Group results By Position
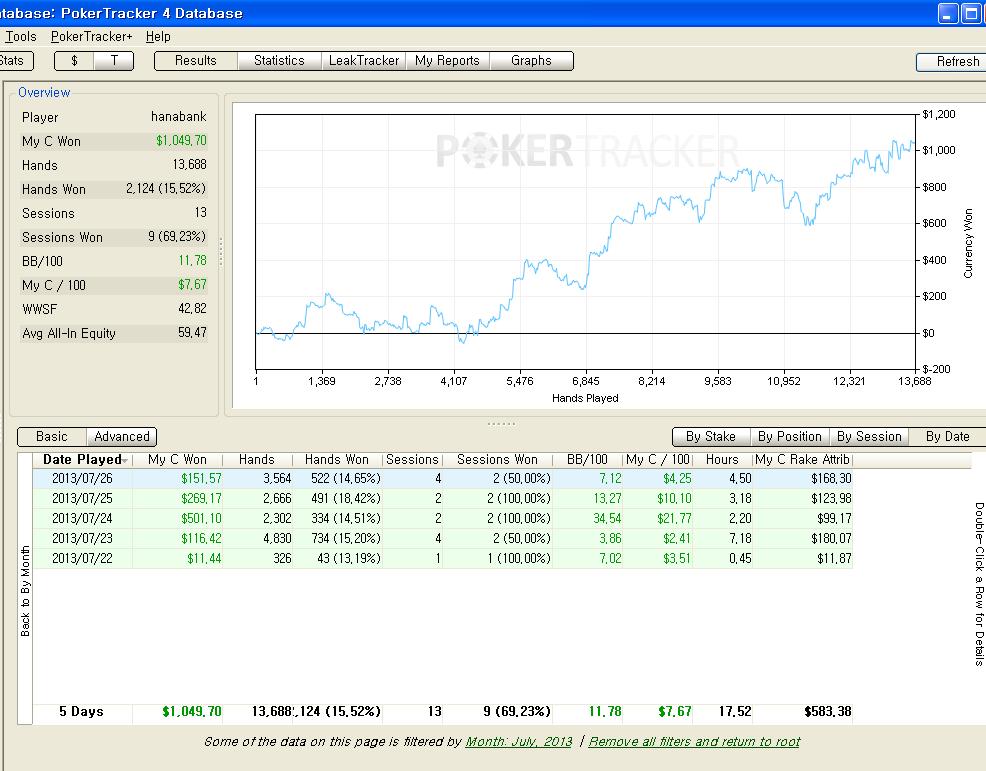 [x=790, y=436]
